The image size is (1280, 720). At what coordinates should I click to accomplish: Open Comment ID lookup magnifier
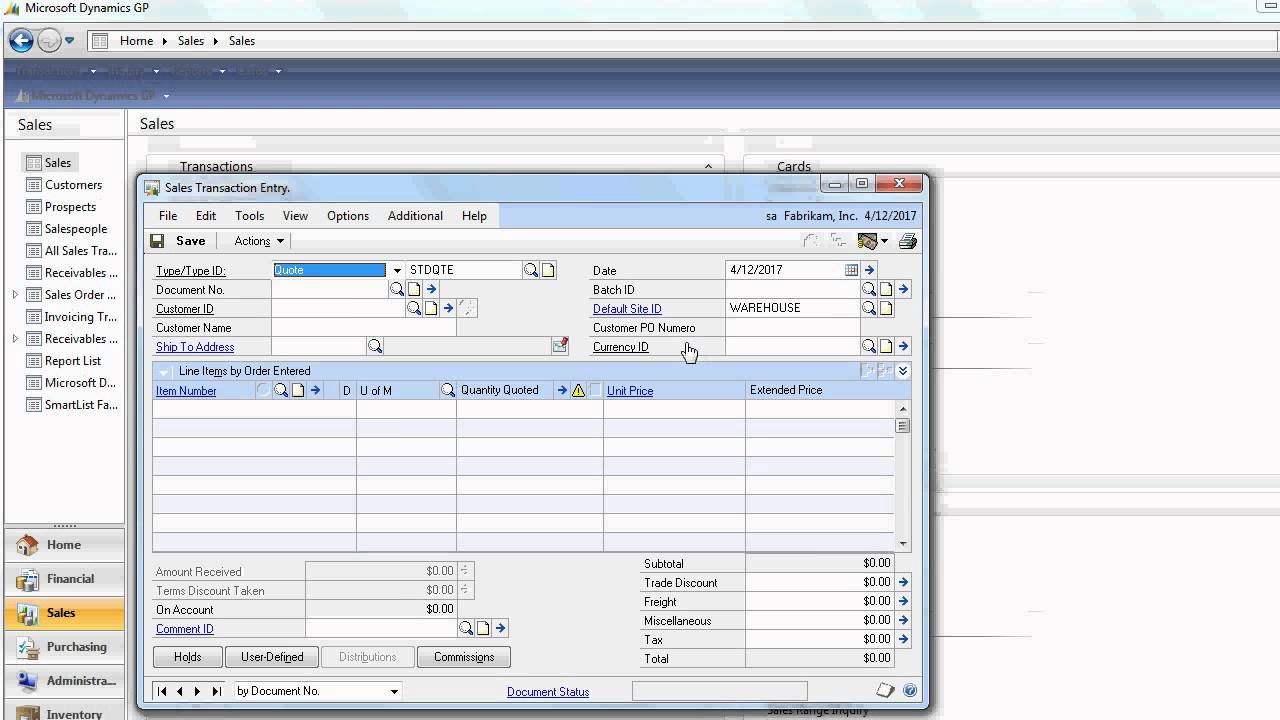(x=466, y=629)
